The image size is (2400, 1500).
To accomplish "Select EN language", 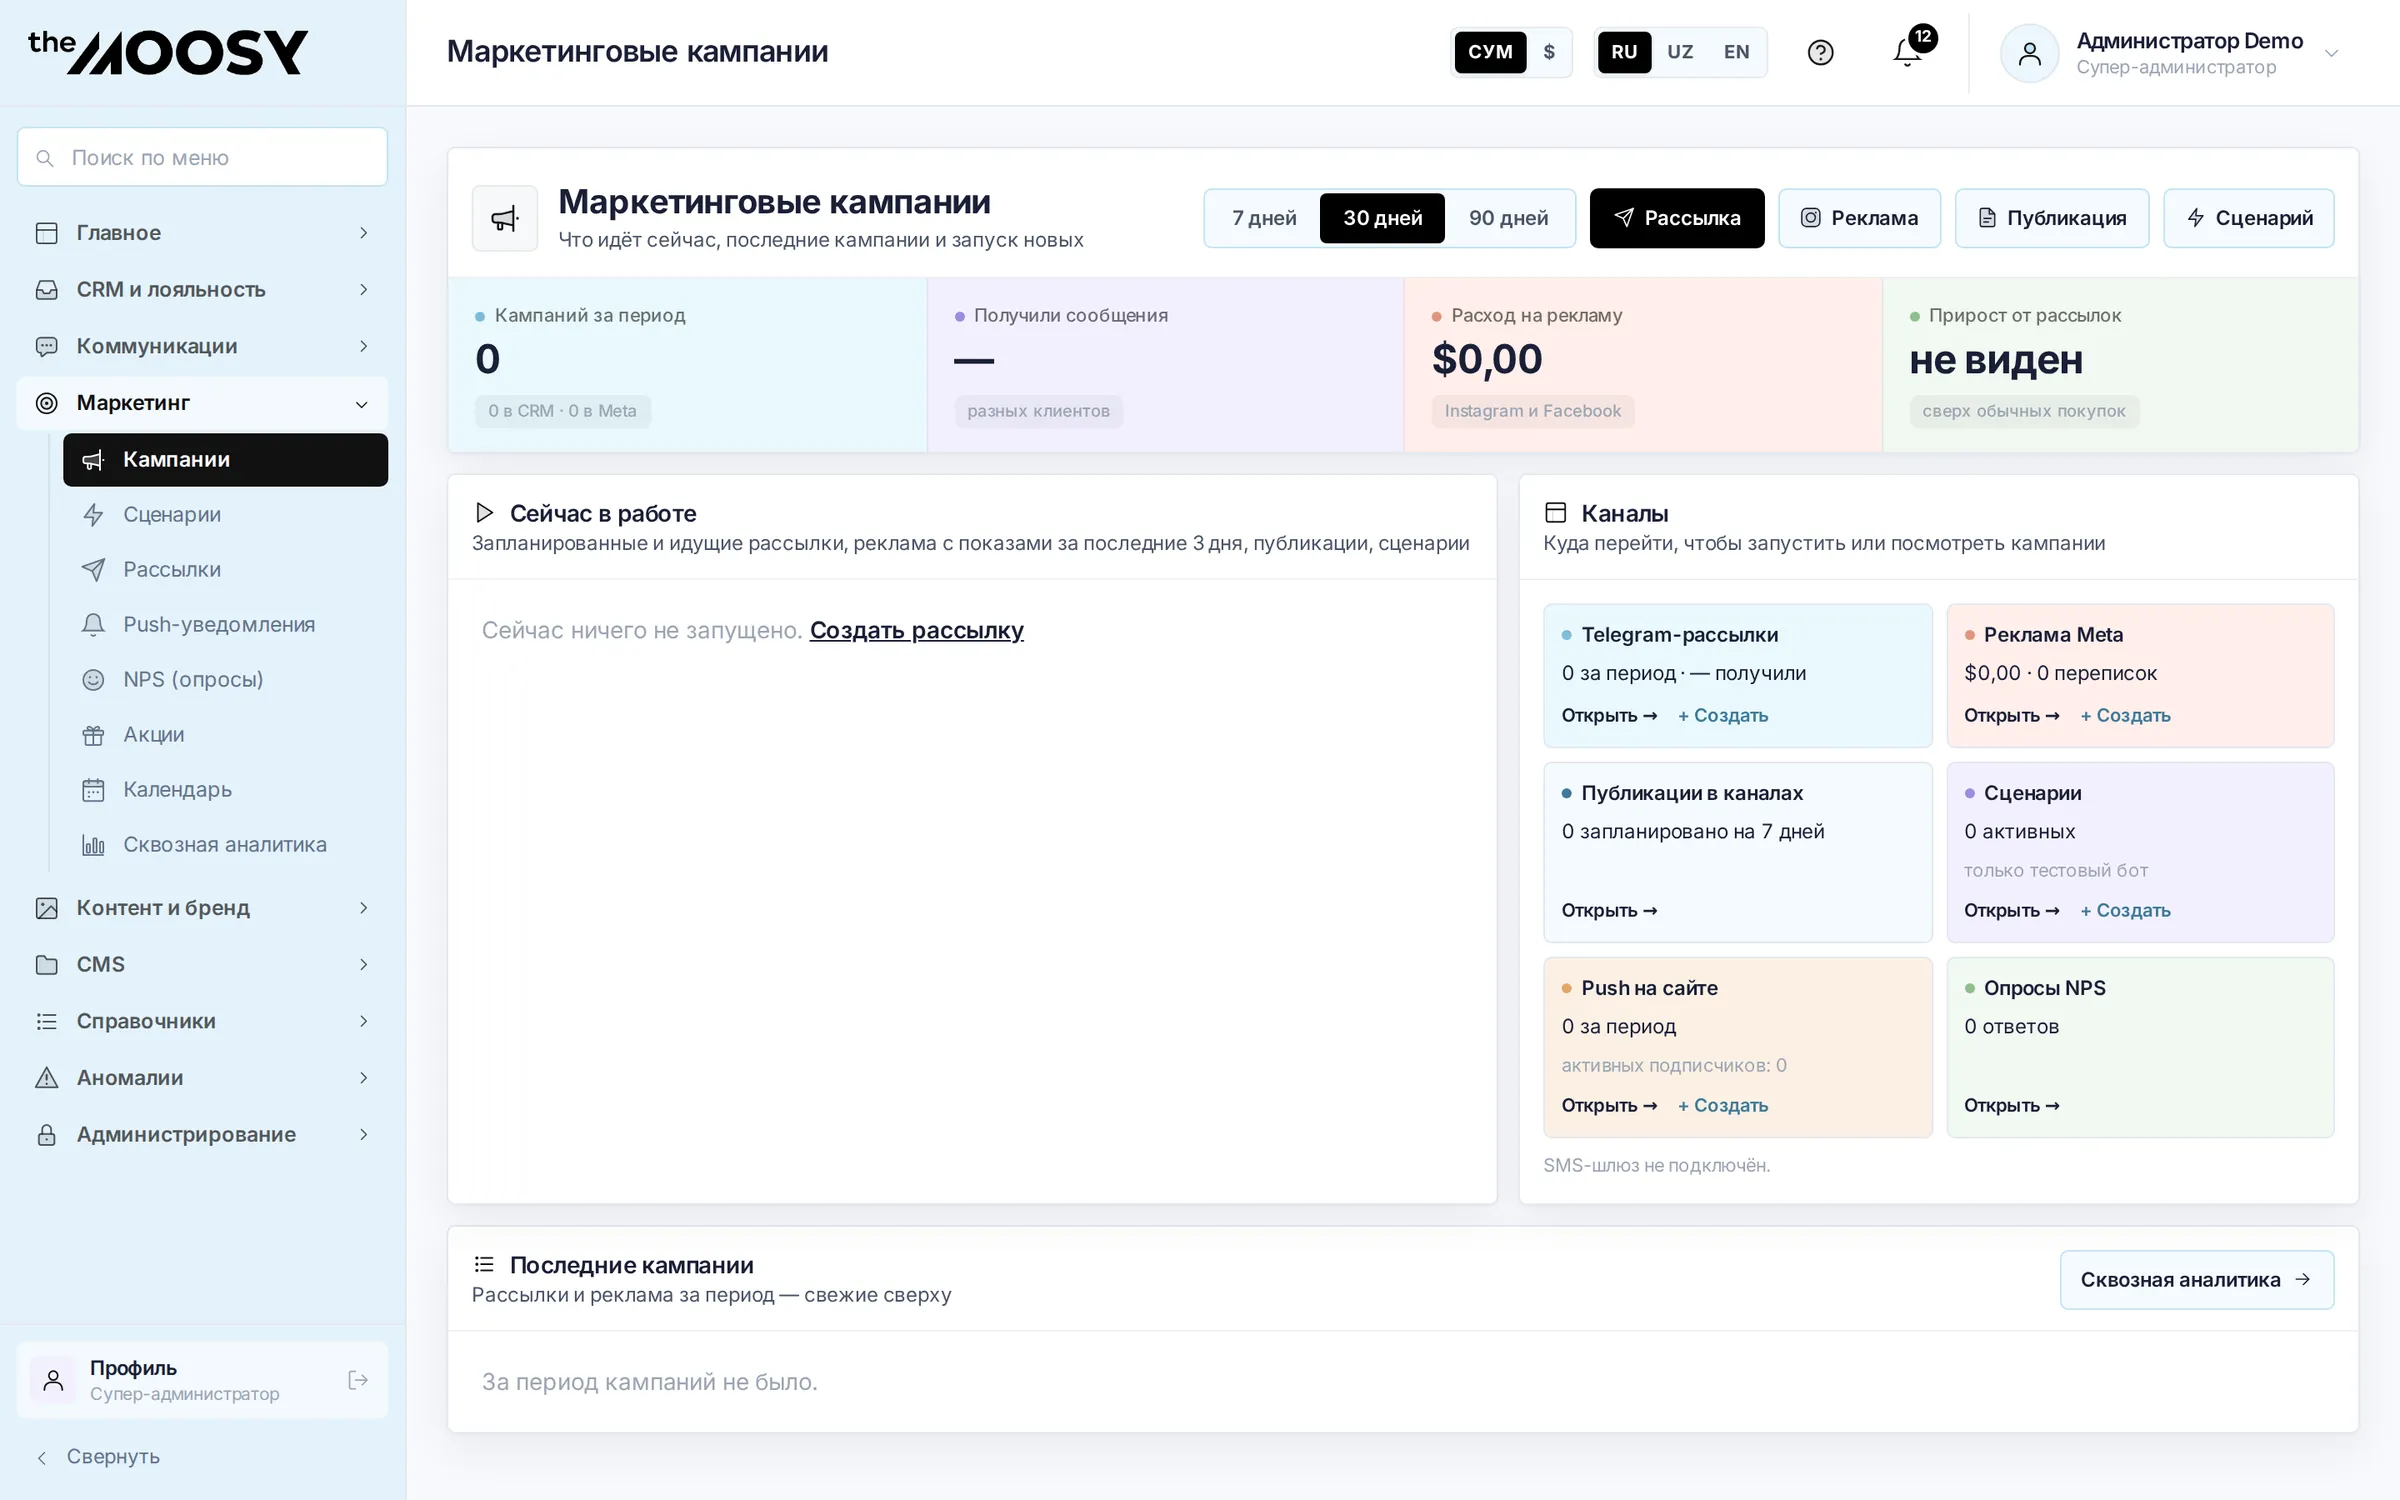I will tap(1736, 52).
